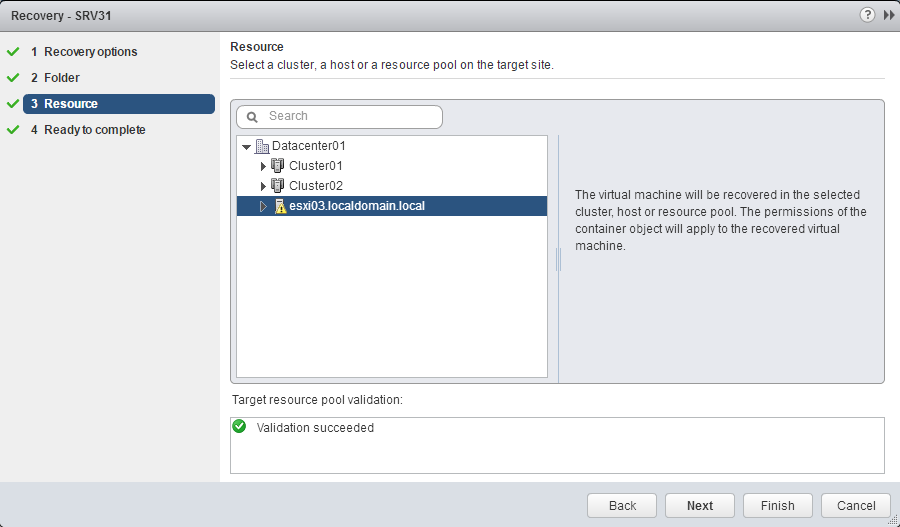Go to step 1 Recovery options
Image resolution: width=900 pixels, height=527 pixels.
(90, 52)
